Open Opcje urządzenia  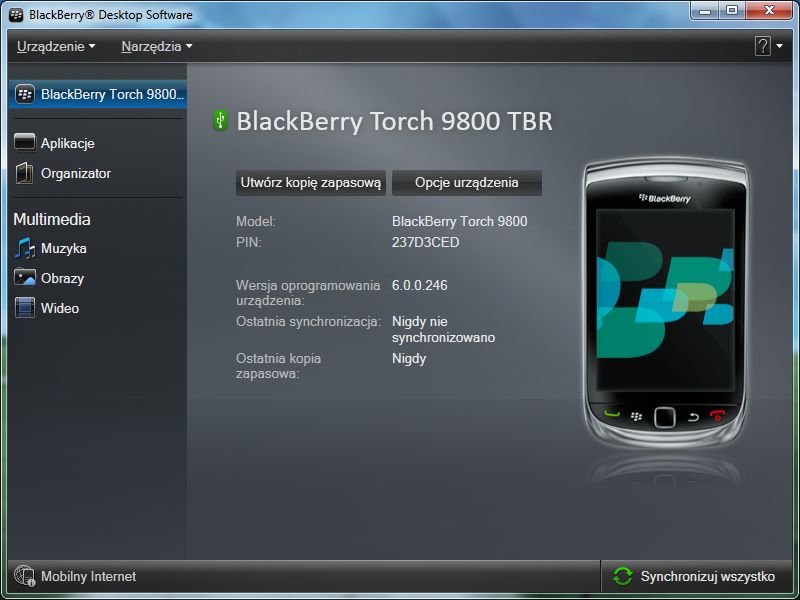467,183
